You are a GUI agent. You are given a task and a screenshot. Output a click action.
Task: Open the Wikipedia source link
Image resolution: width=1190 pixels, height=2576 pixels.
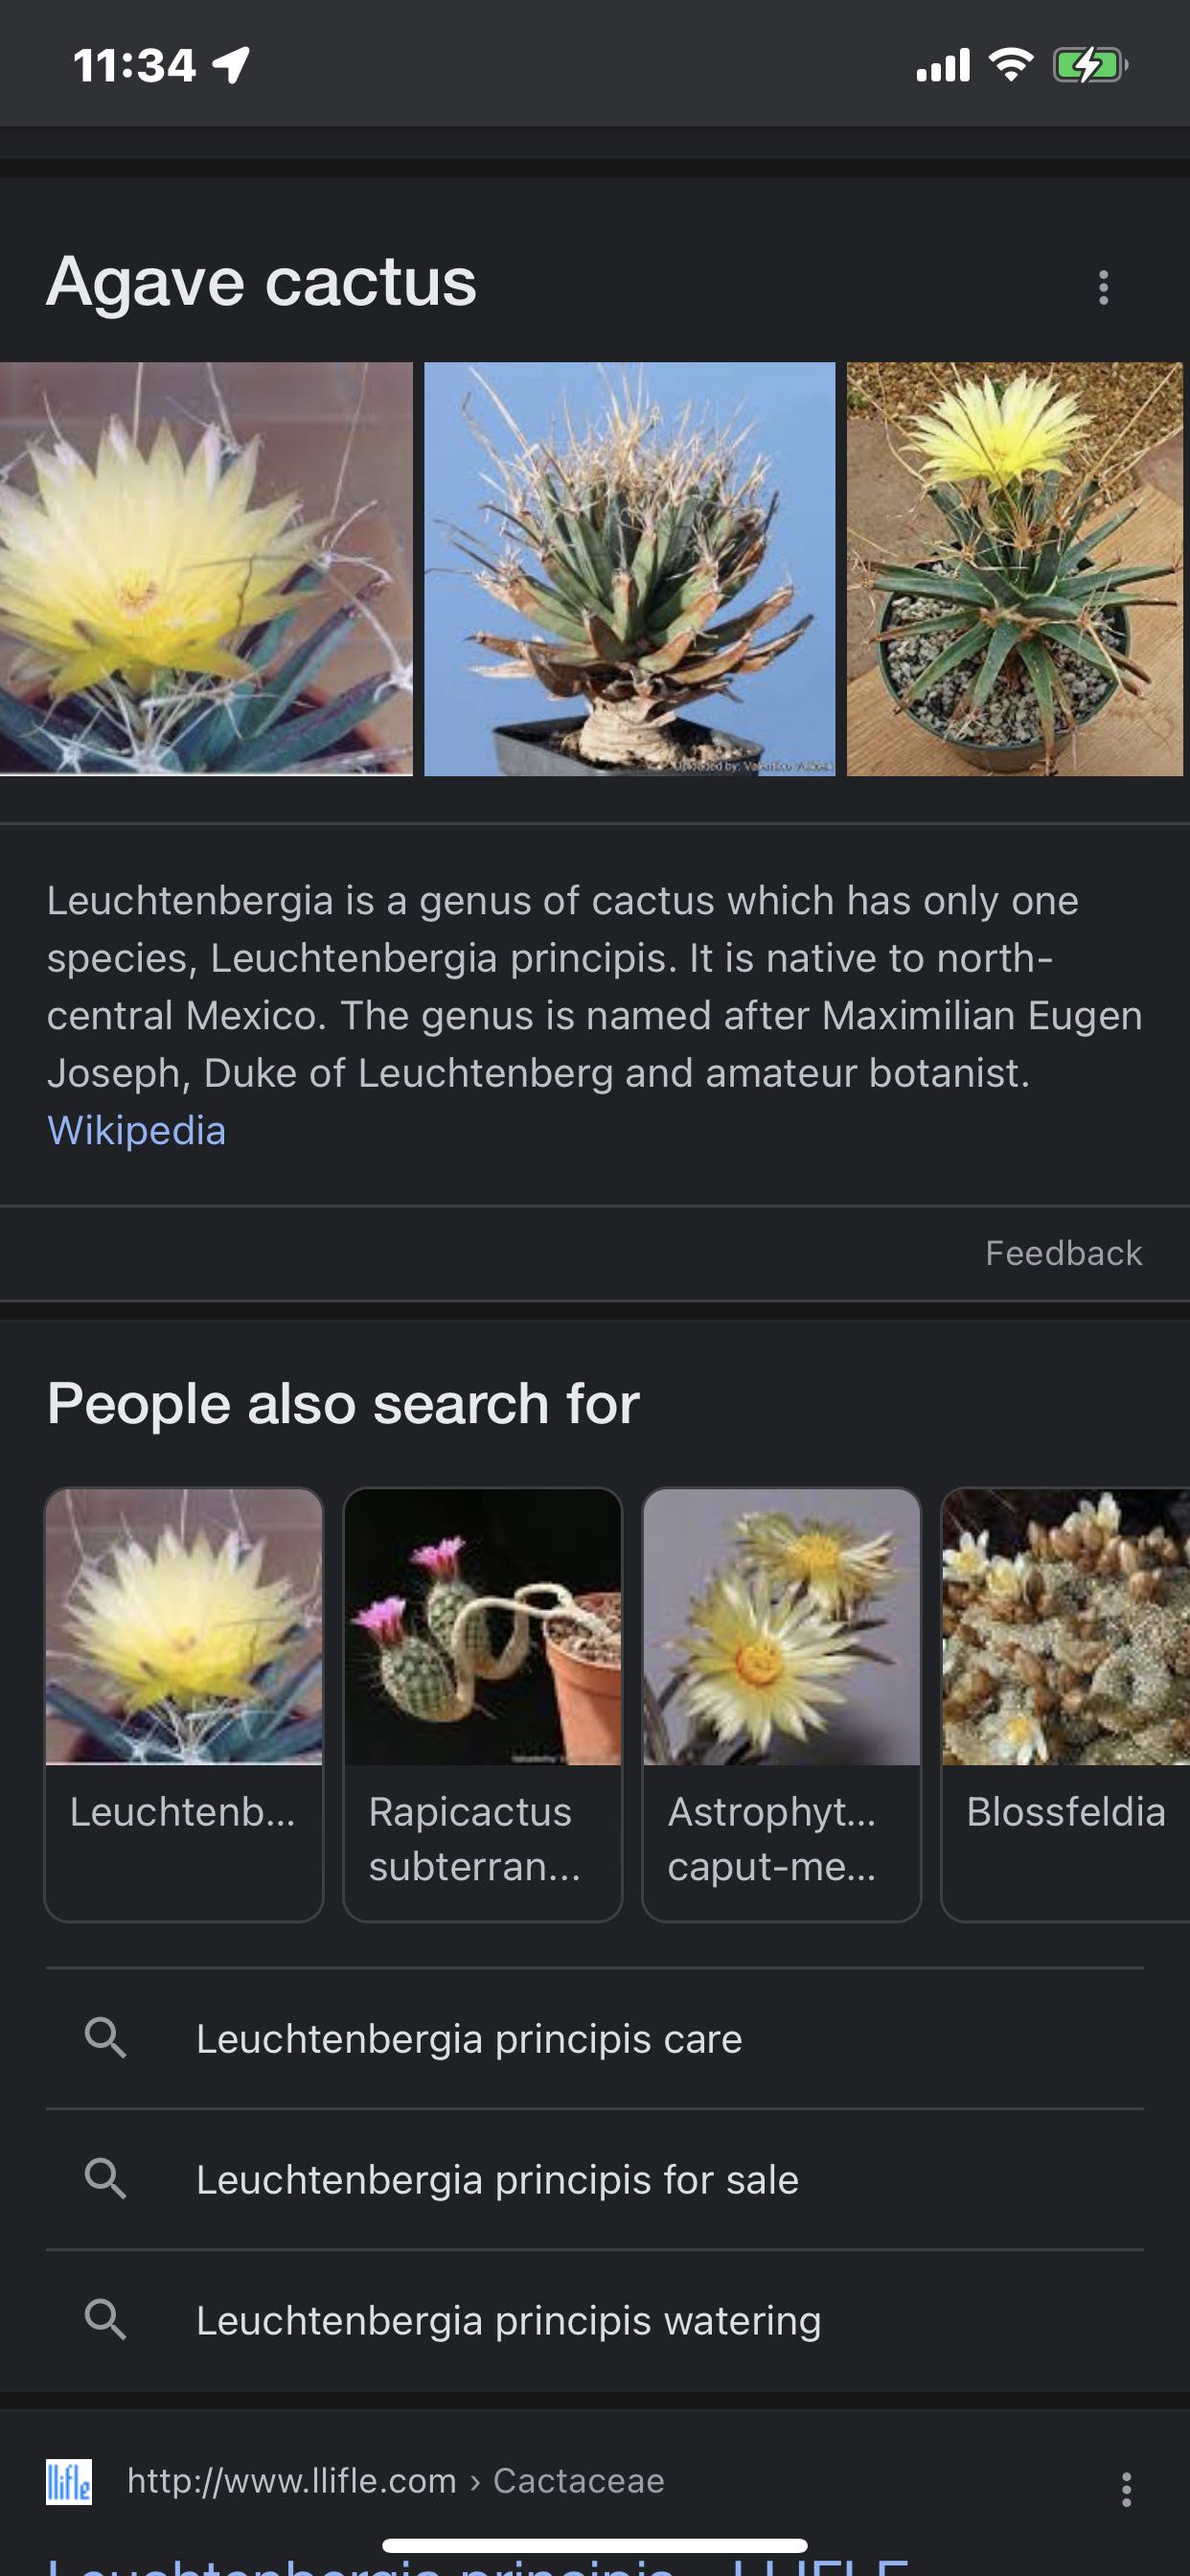[136, 1131]
